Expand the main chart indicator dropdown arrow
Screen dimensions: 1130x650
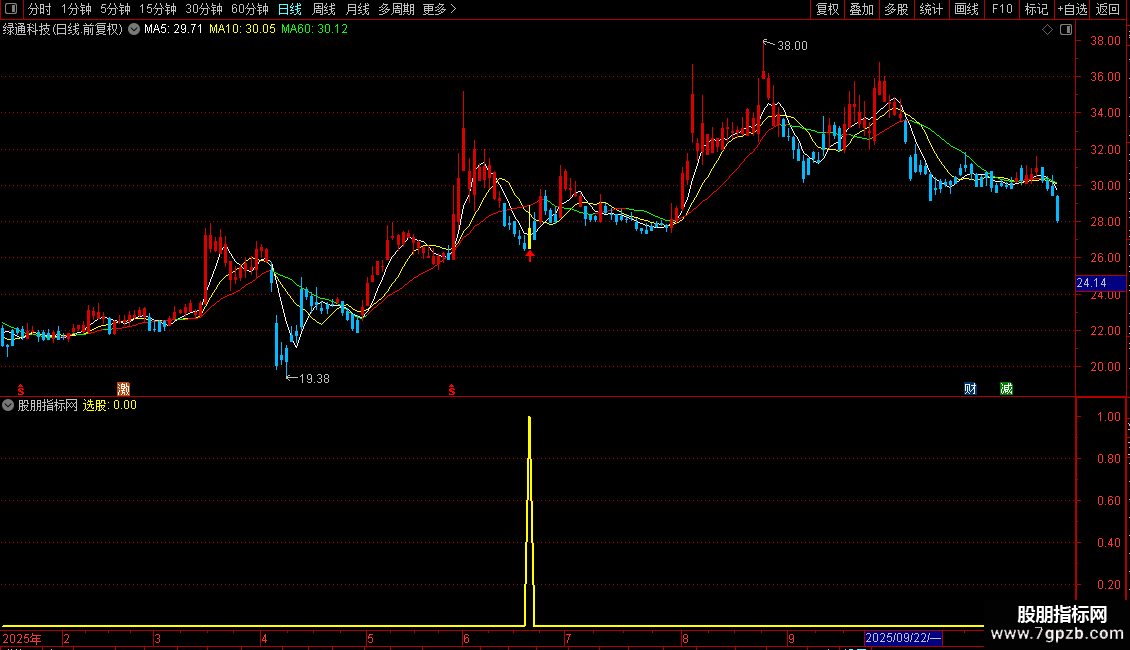pyautogui.click(x=134, y=29)
